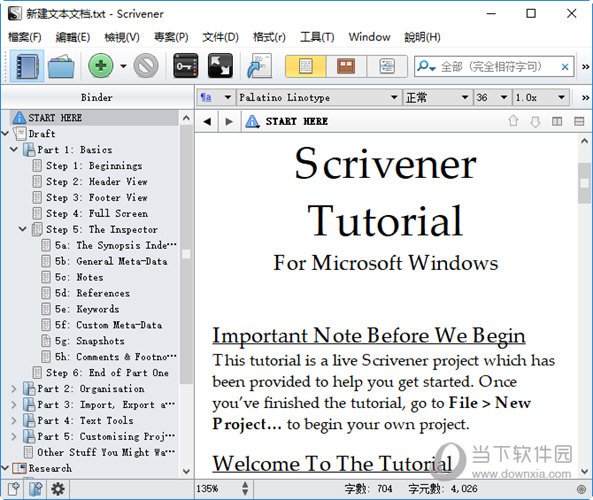Go to next document down arrow
This screenshot has height=500, width=593.
[x=535, y=121]
